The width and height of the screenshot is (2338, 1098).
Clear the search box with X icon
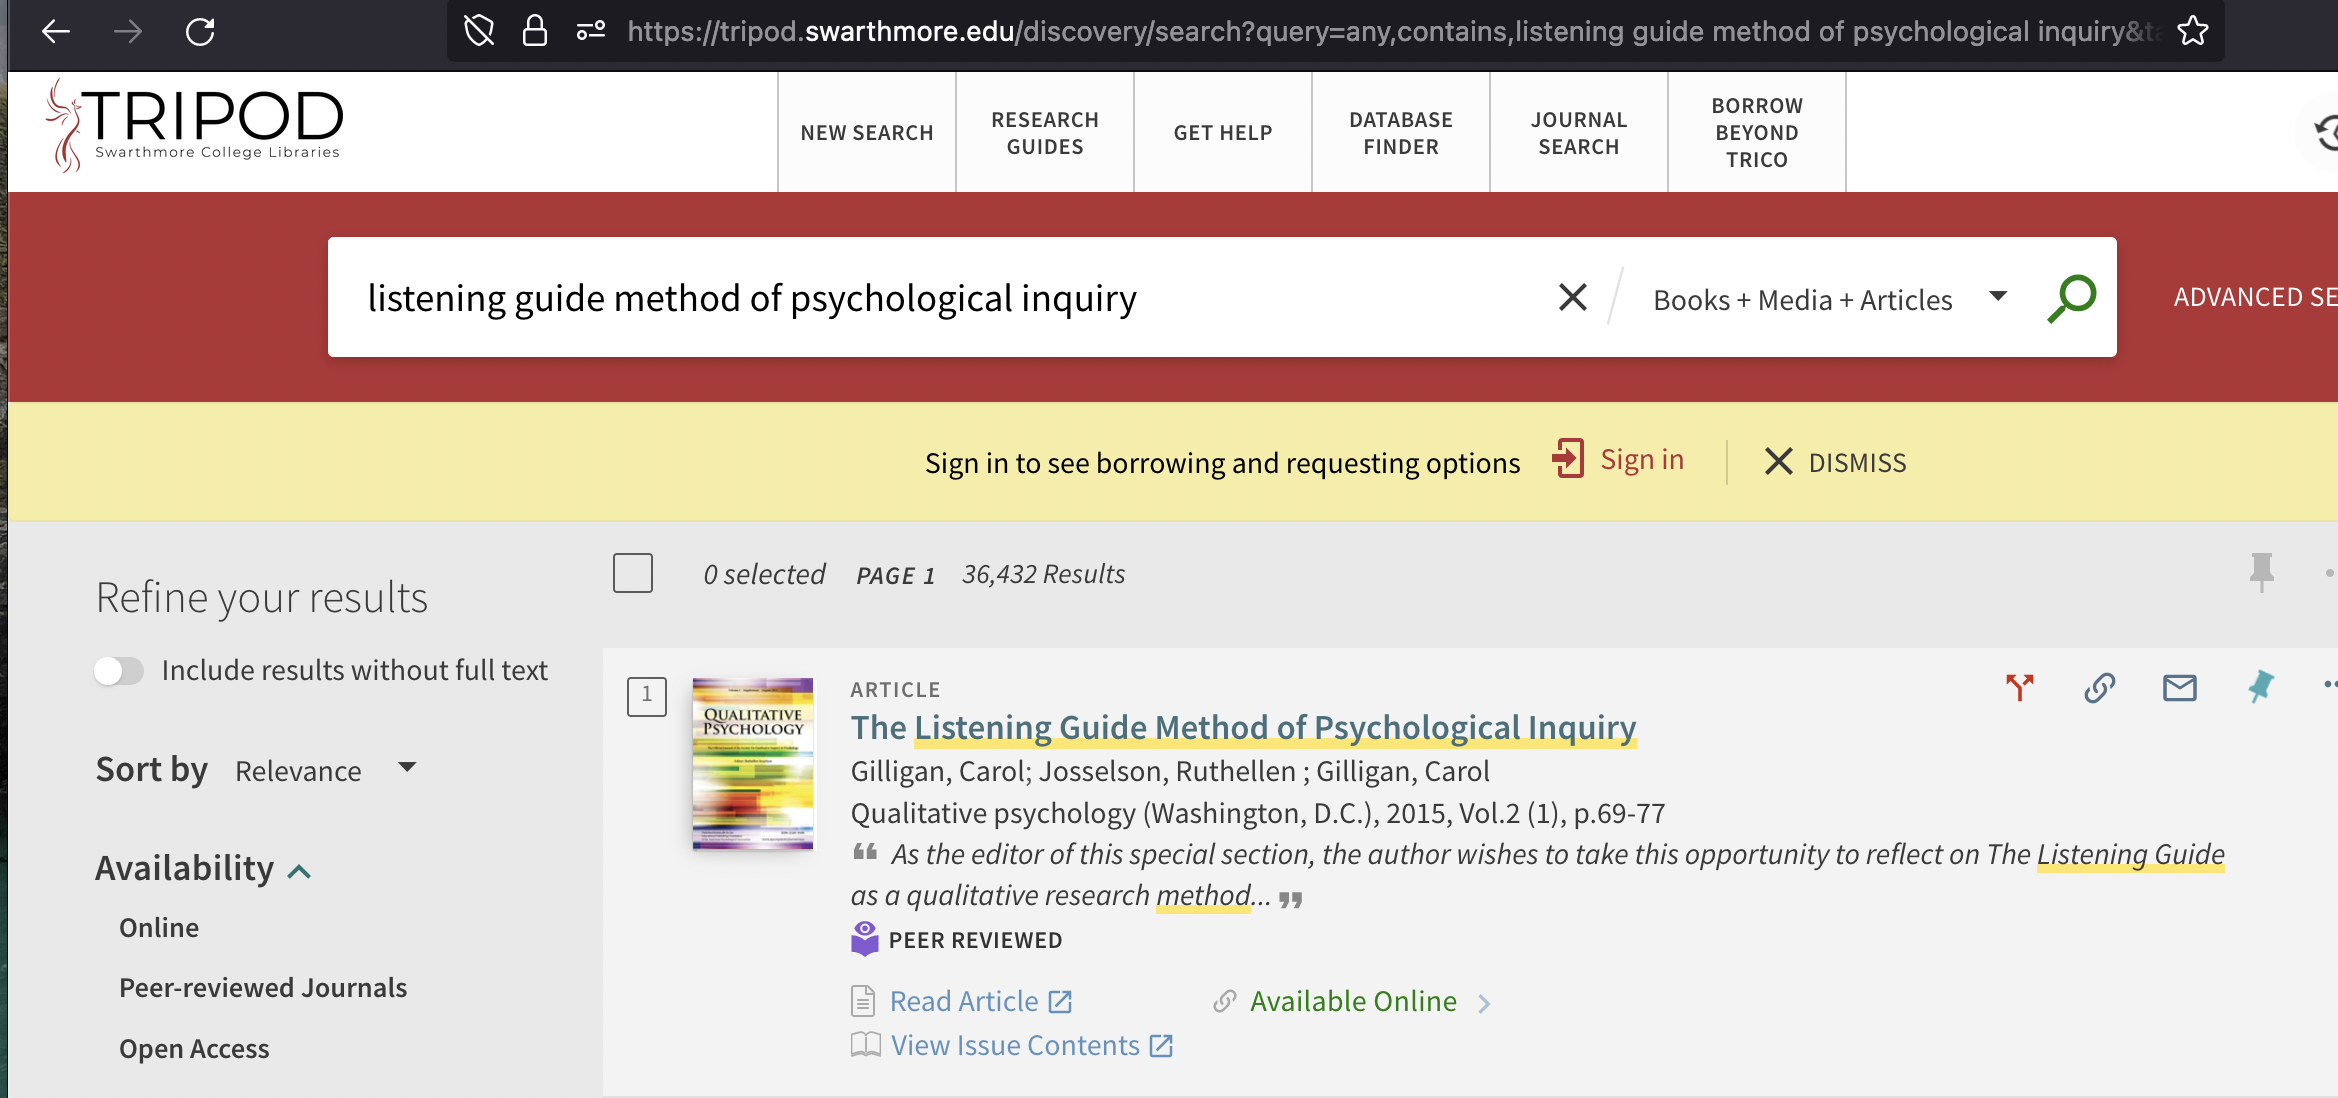(x=1572, y=297)
